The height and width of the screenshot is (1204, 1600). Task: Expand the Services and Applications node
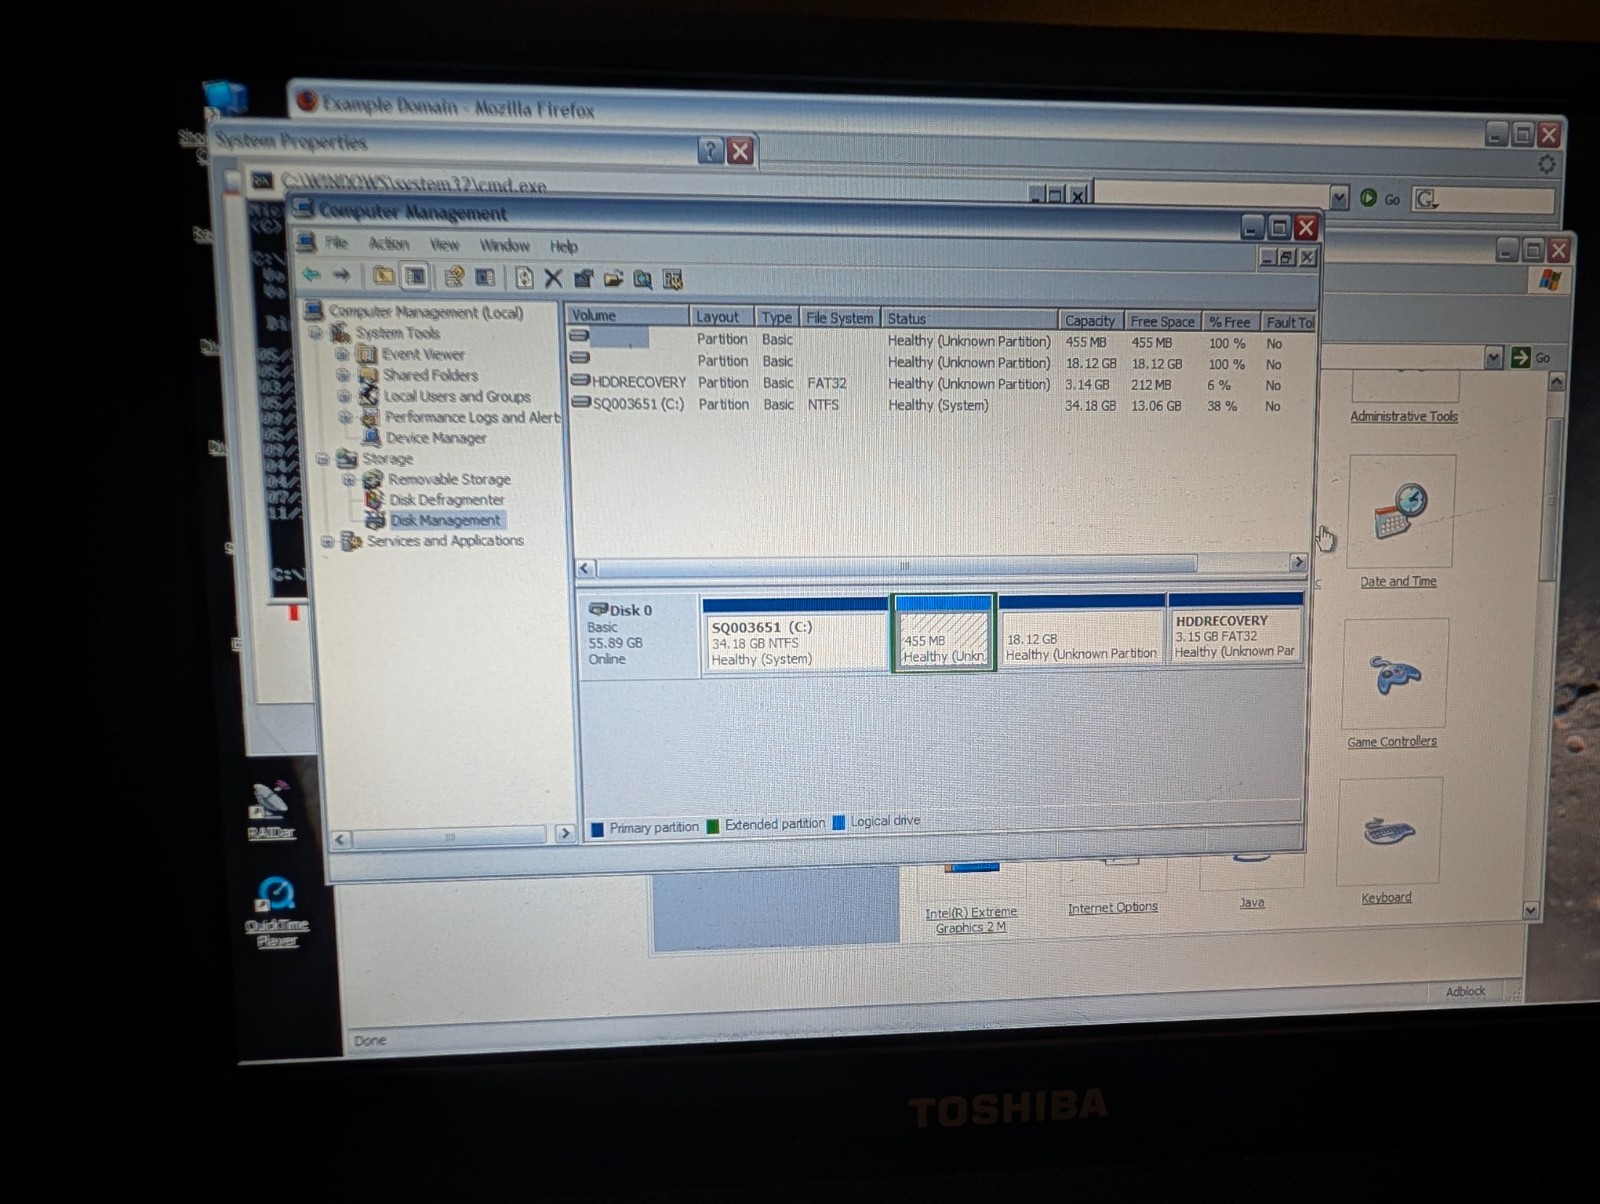[x=328, y=541]
